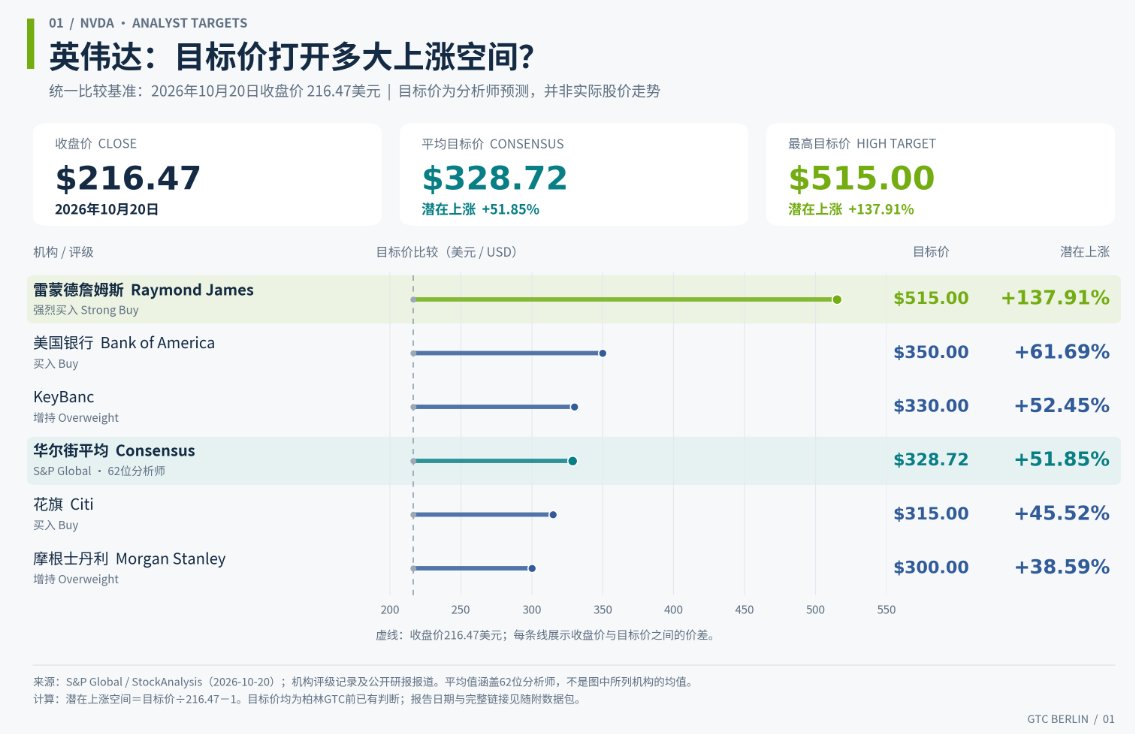1135x734 pixels.
Task: Click the $330.00 target price
Action: click(931, 405)
